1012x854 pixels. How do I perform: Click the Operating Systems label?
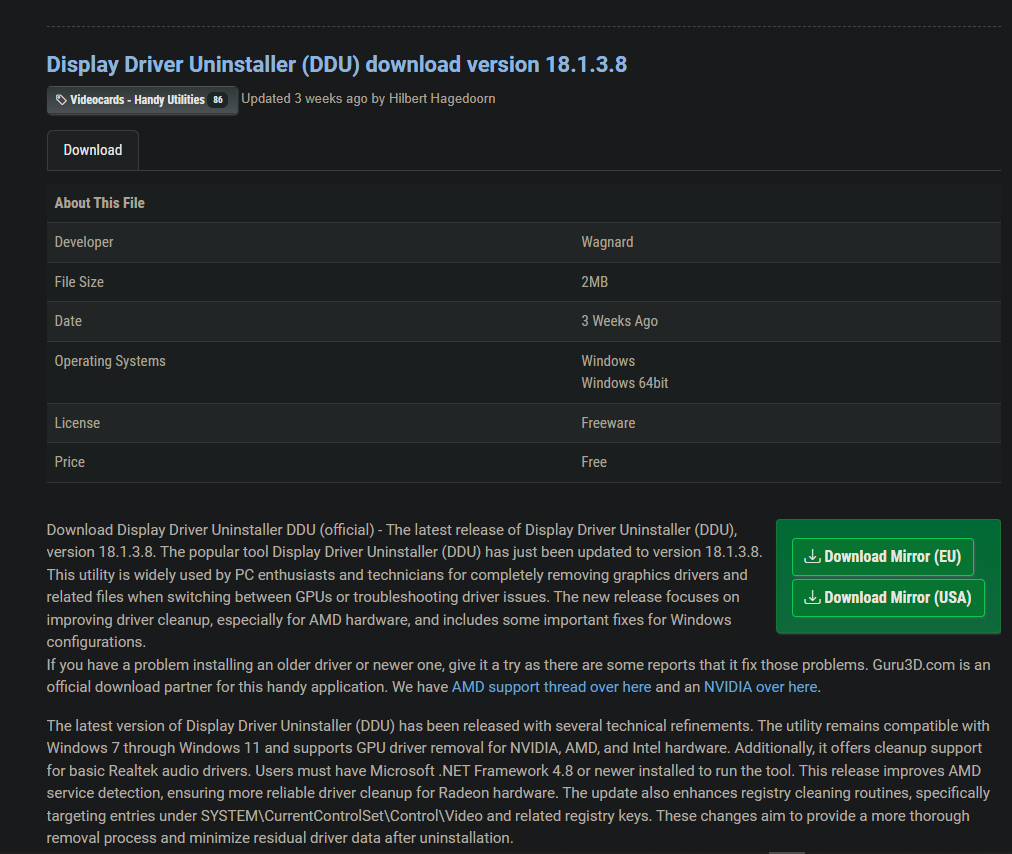coord(110,361)
